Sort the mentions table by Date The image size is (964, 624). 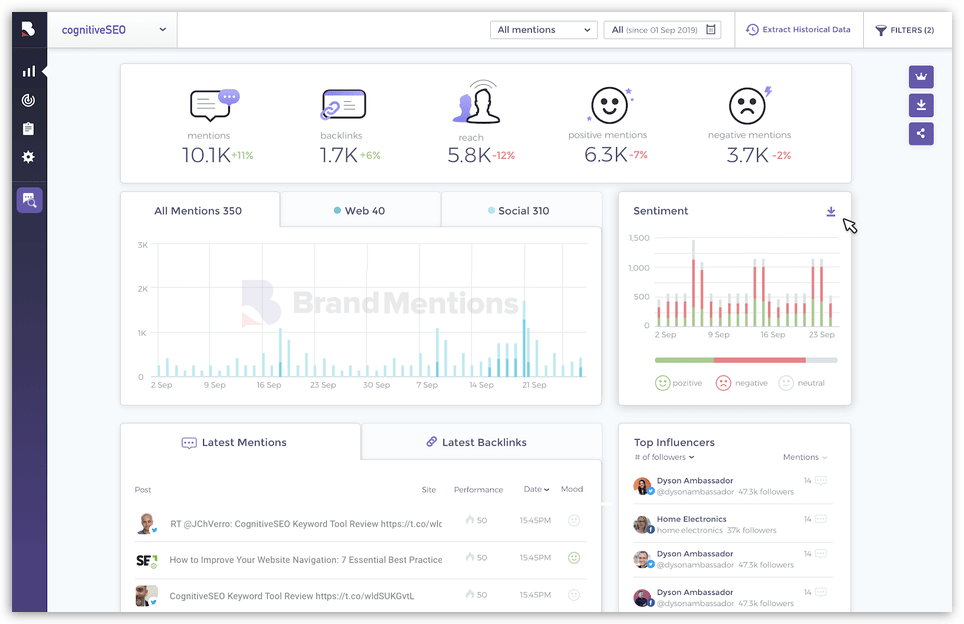pyautogui.click(x=535, y=489)
